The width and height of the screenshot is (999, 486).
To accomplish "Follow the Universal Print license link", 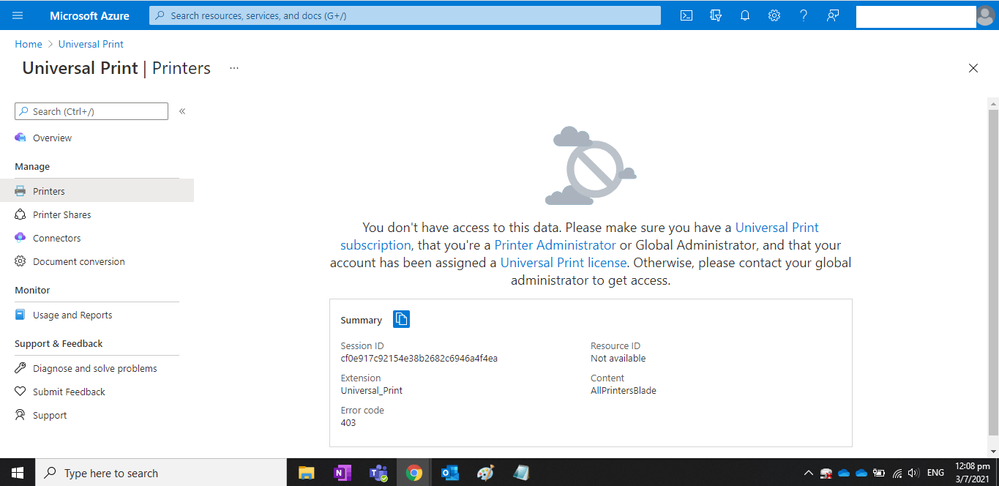I will coord(564,262).
